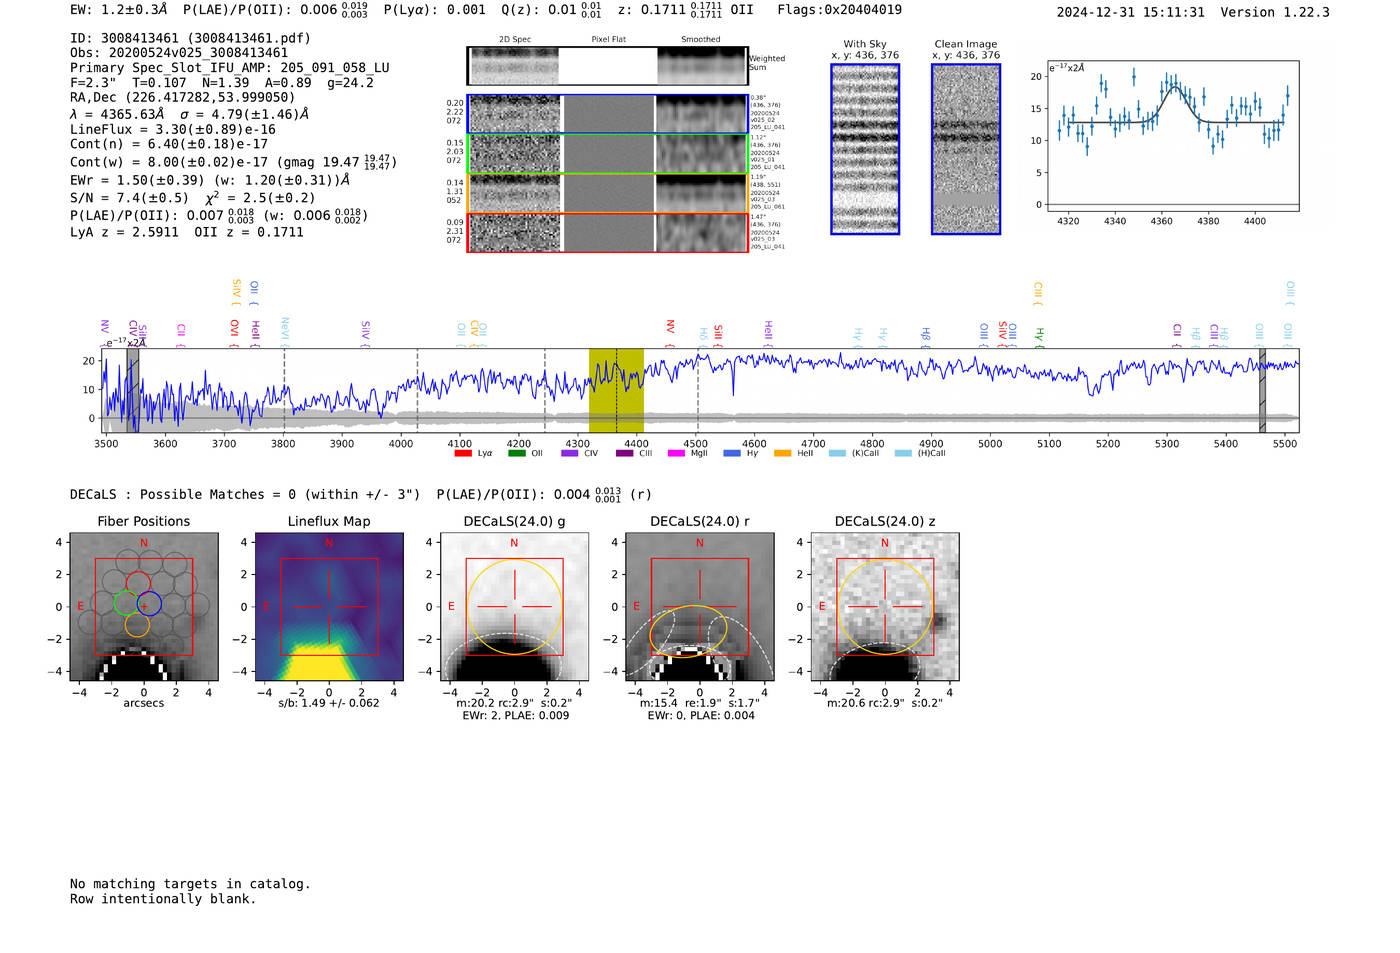Click the red fiber circle in Fiber Positions
This screenshot has width=1400, height=953.
pos(138,584)
